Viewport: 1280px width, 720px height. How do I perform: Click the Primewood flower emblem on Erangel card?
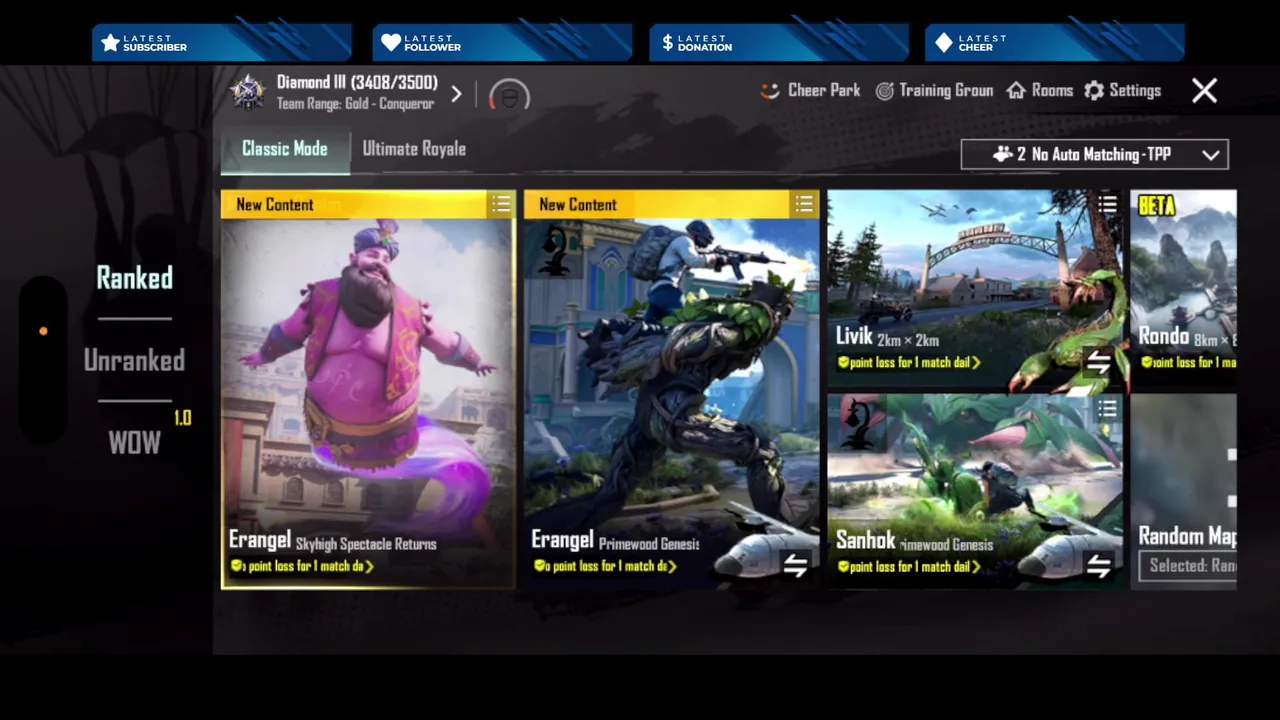pos(555,250)
